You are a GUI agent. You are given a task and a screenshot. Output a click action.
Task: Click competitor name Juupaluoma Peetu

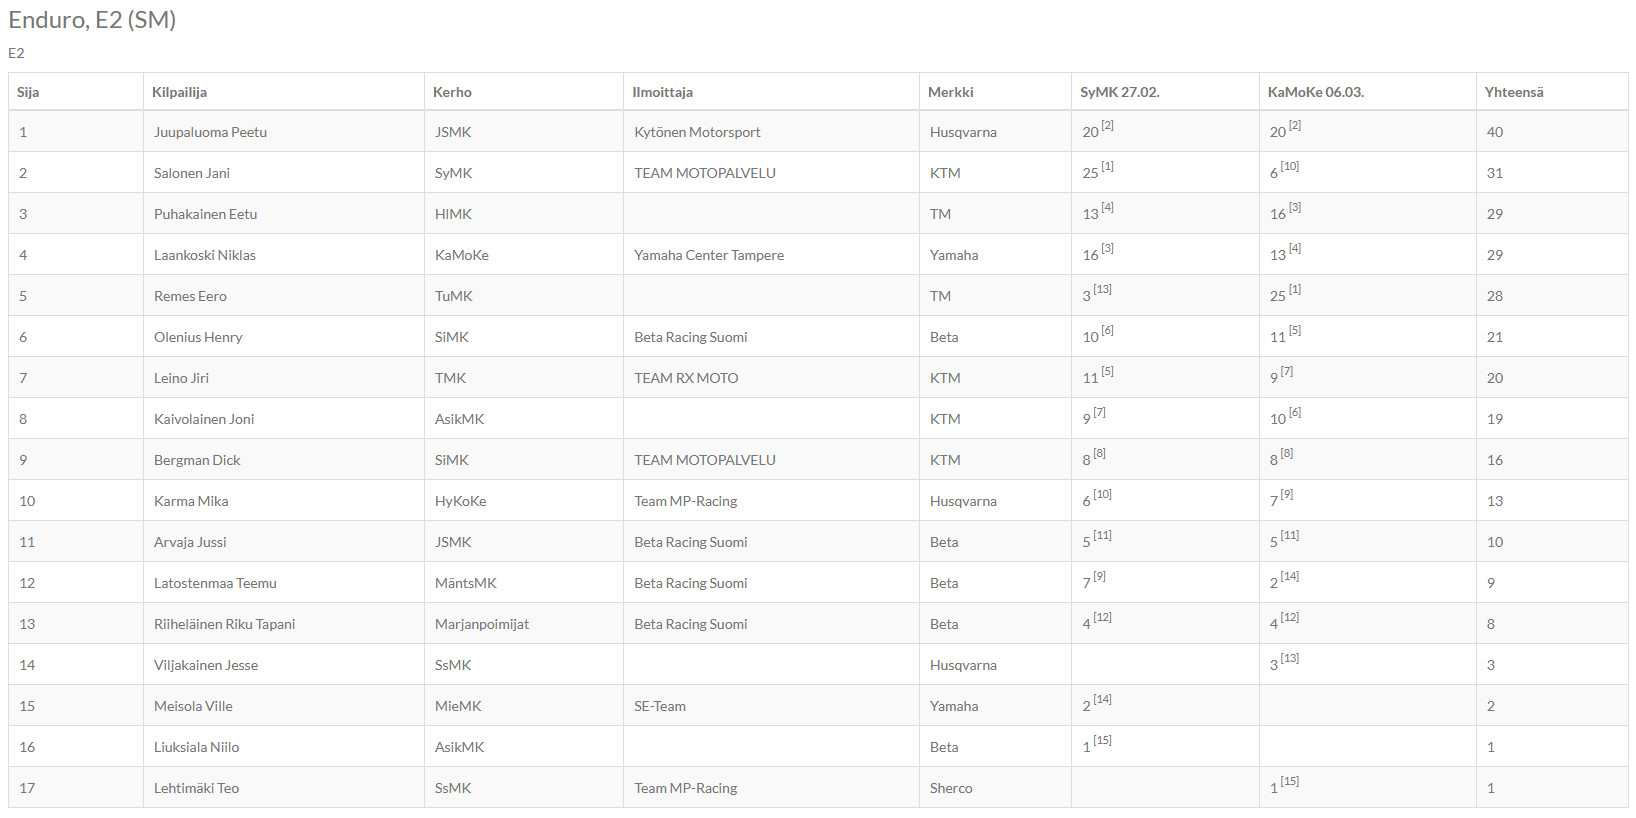210,132
